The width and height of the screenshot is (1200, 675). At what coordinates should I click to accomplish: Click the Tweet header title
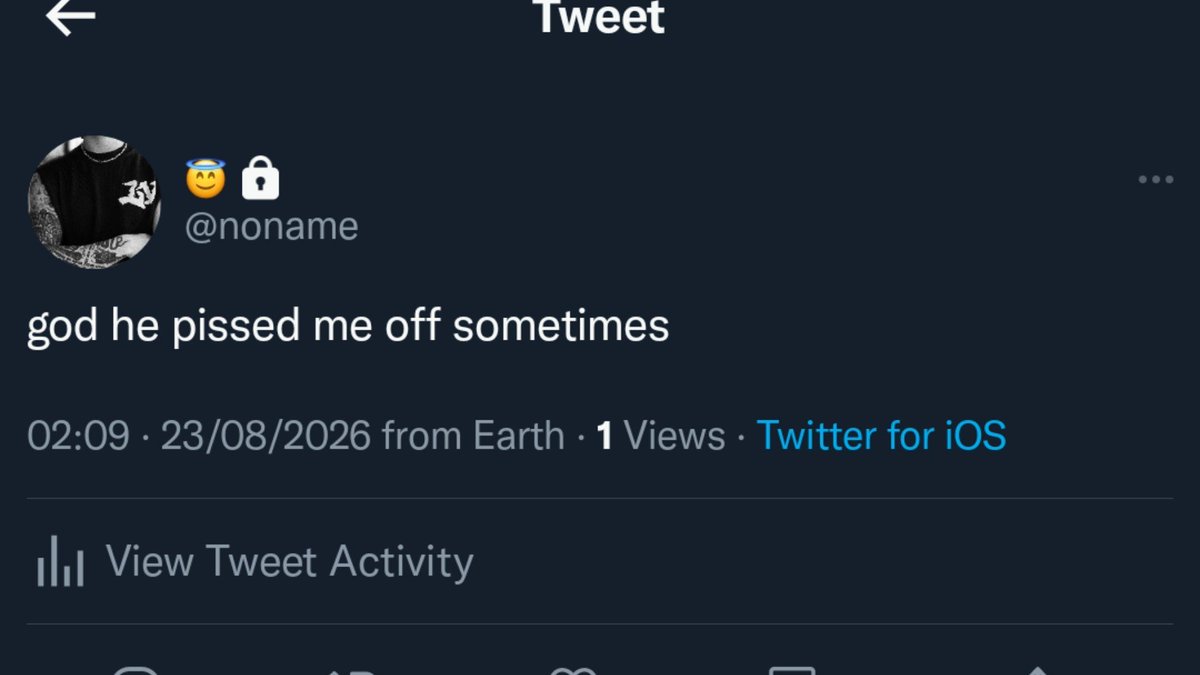[599, 17]
